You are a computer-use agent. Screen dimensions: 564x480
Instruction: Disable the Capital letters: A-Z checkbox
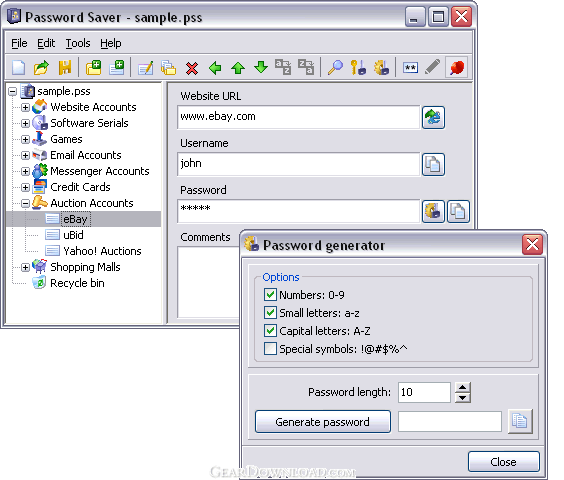(270, 330)
